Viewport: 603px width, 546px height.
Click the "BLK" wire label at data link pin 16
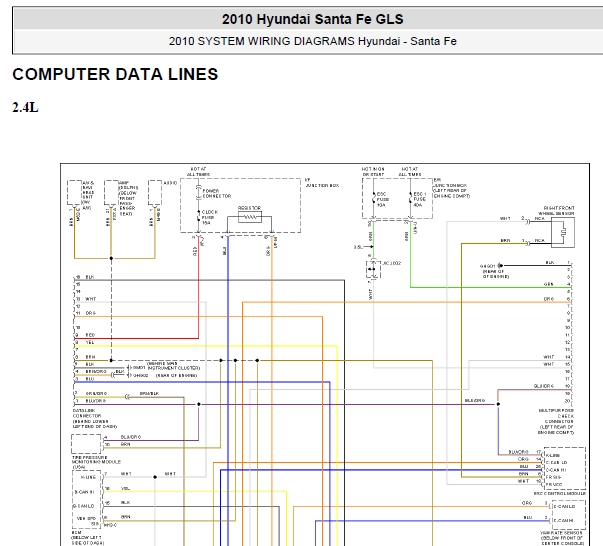90,277
